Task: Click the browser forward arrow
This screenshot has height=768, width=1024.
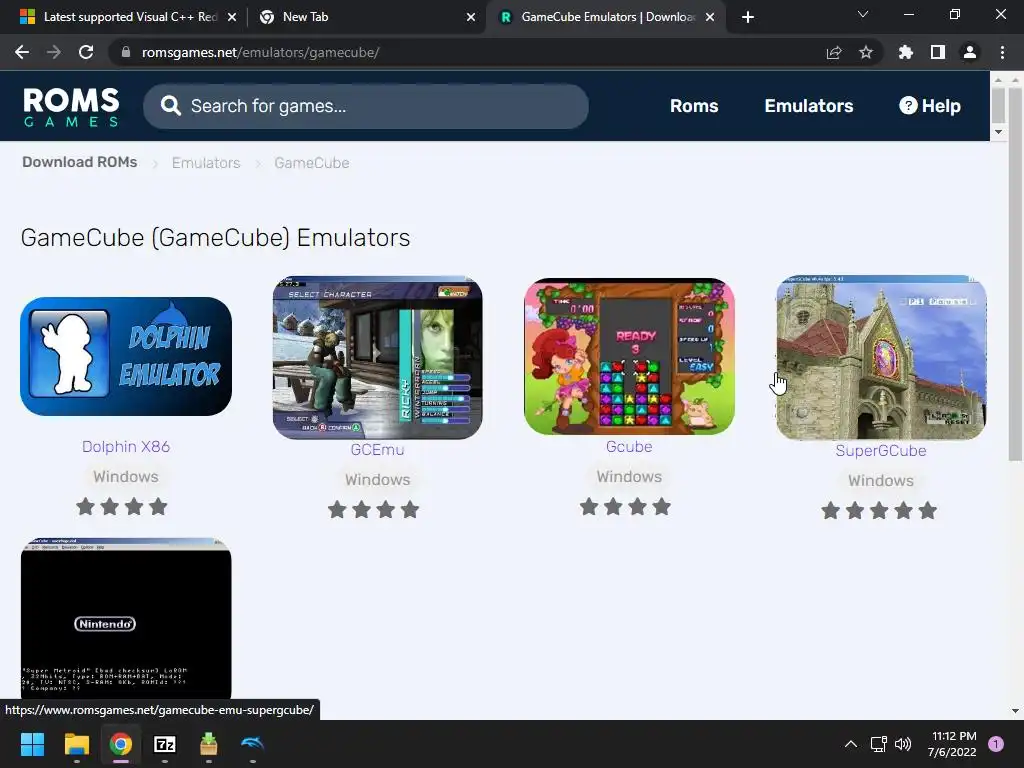Action: [x=54, y=52]
